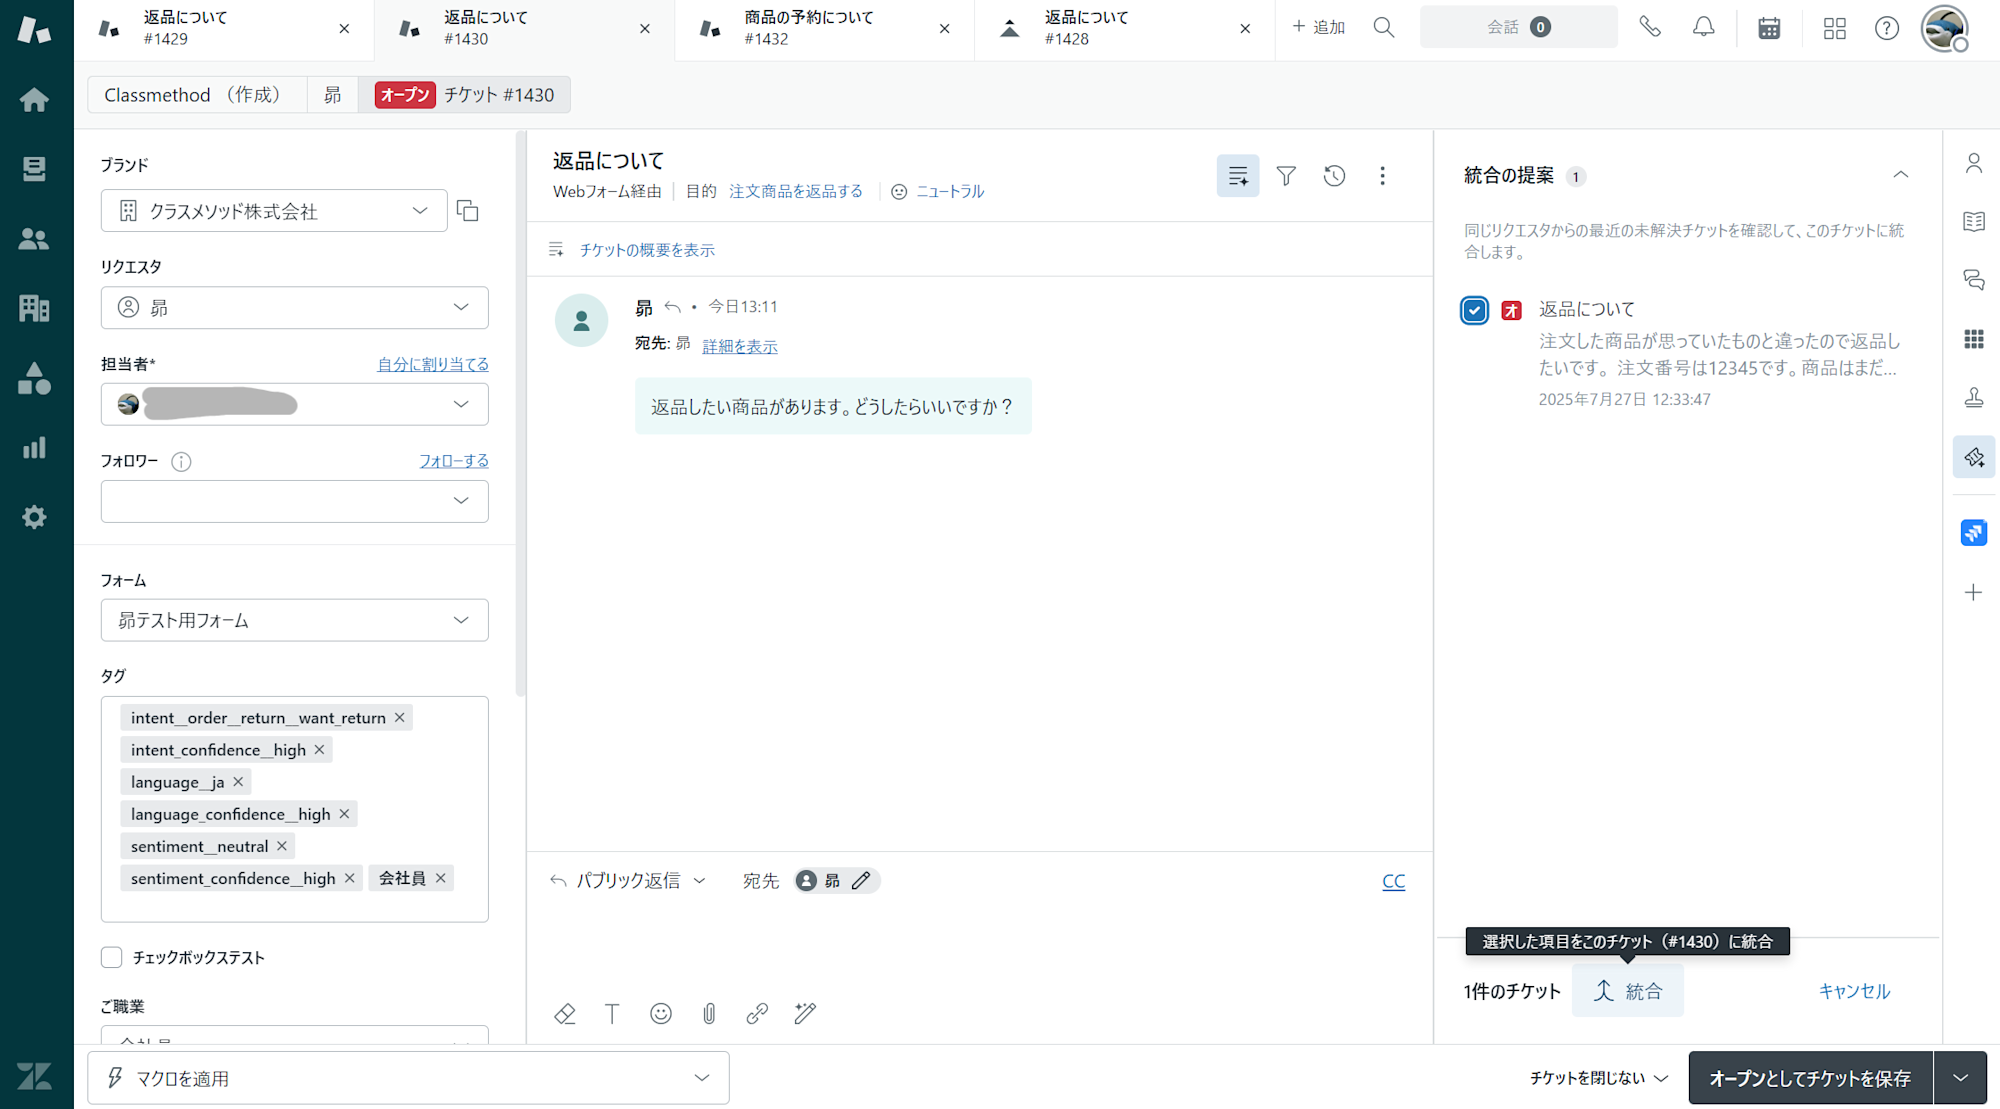This screenshot has height=1109, width=2000.
Task: Open the user profile avatar
Action: coord(1945,28)
